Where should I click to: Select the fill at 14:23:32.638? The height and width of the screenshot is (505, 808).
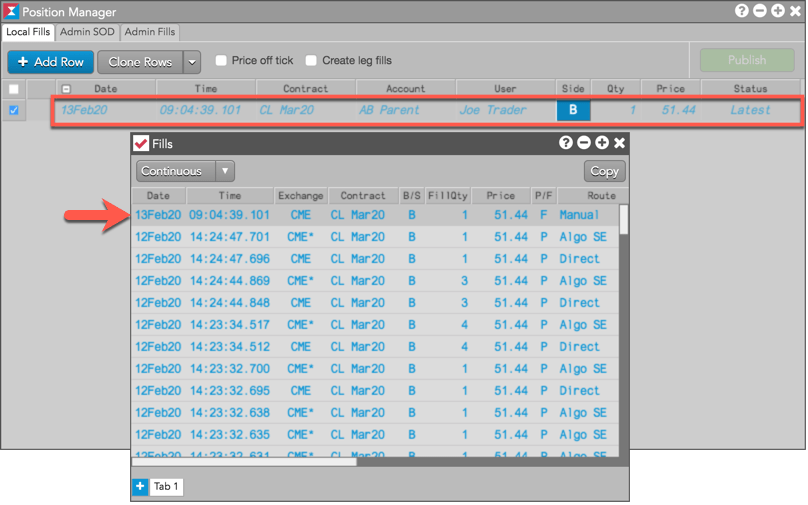click(x=375, y=413)
